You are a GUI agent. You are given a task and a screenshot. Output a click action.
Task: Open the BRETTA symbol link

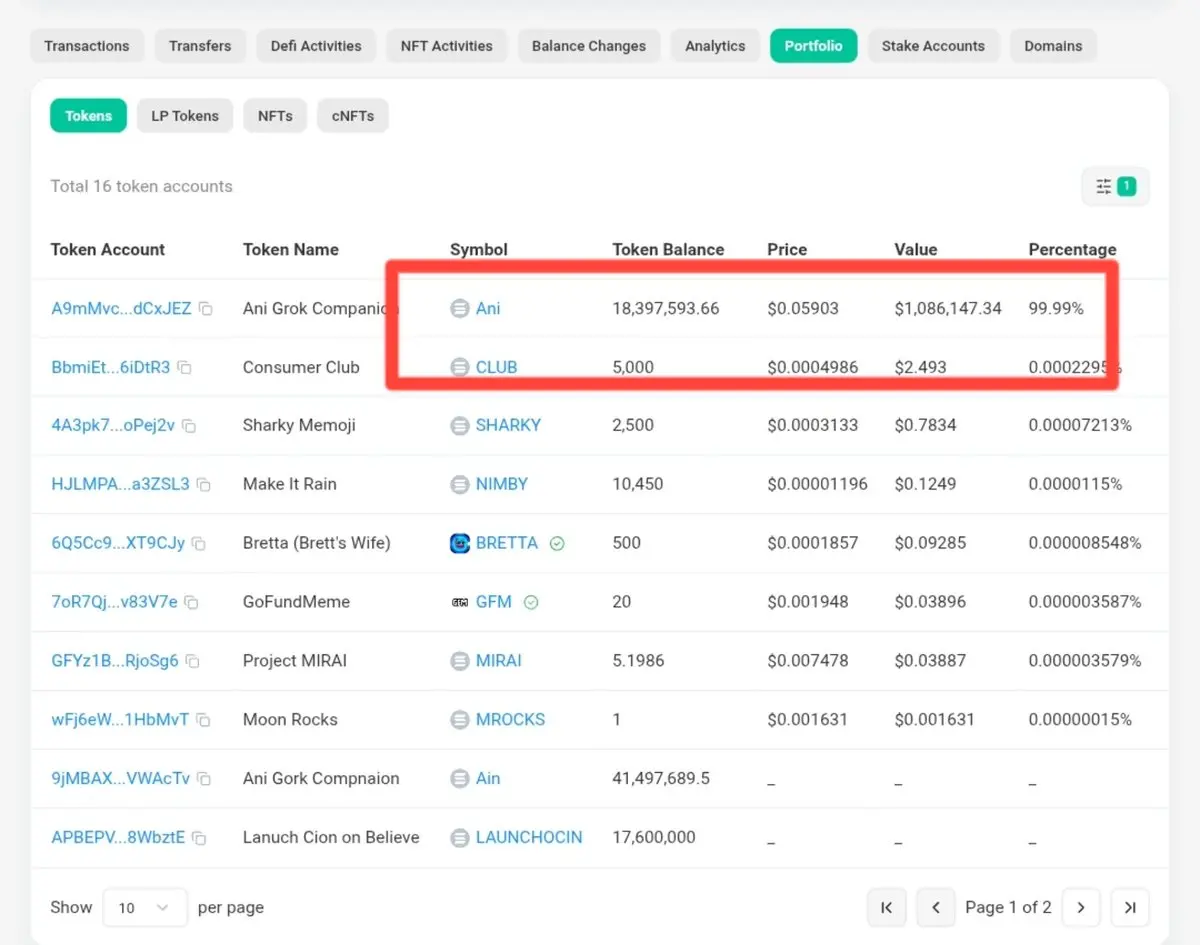coord(507,544)
